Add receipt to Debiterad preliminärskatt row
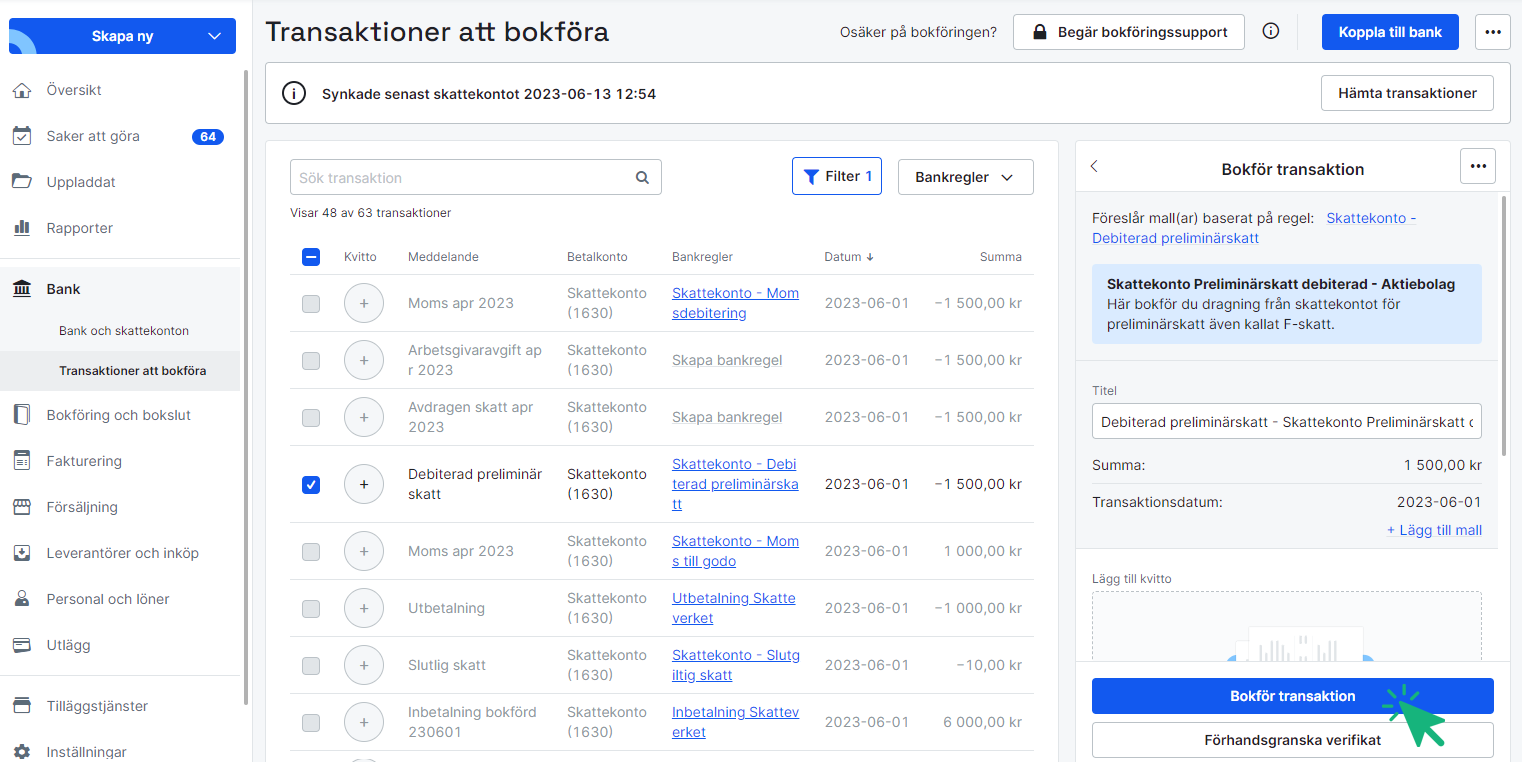1522x762 pixels. (x=363, y=484)
